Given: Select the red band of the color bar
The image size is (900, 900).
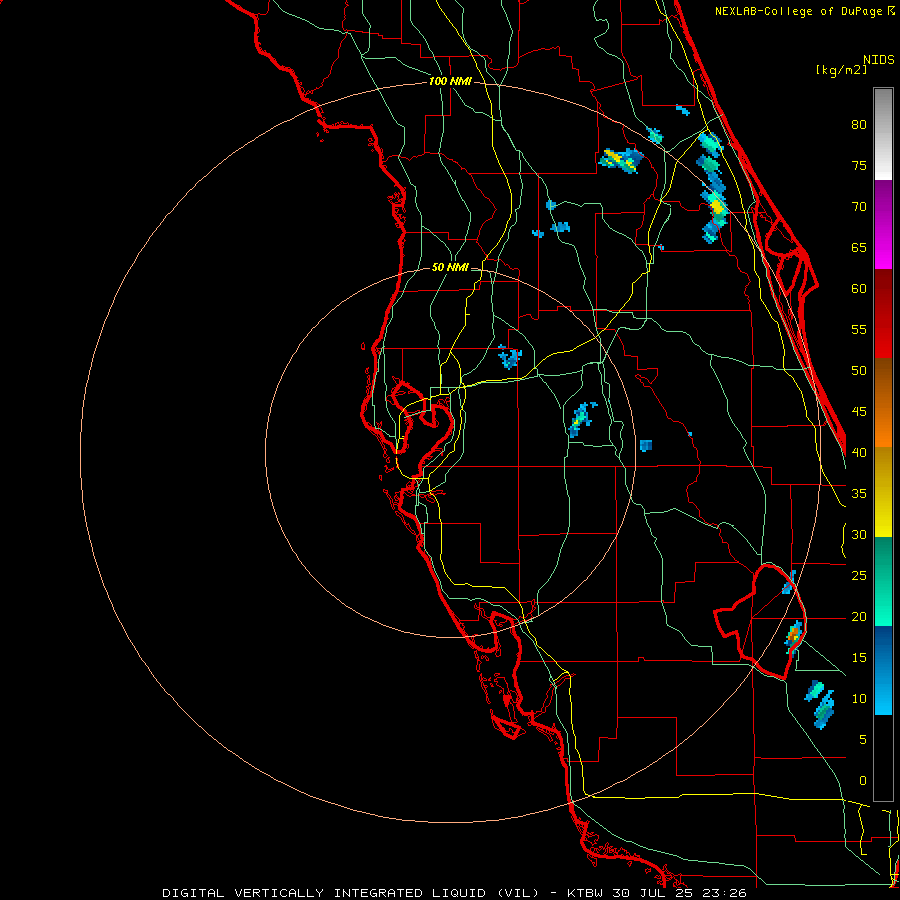Looking at the screenshot, I should [x=883, y=314].
